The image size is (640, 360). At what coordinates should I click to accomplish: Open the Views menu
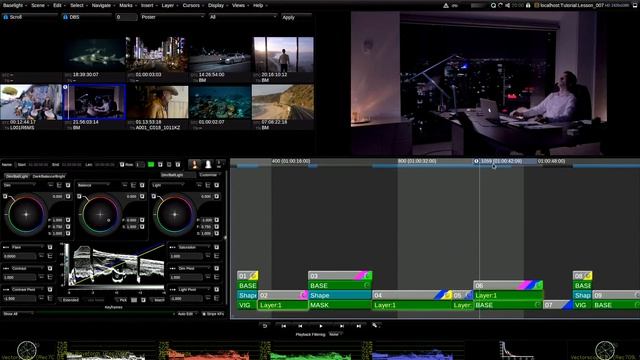240,5
